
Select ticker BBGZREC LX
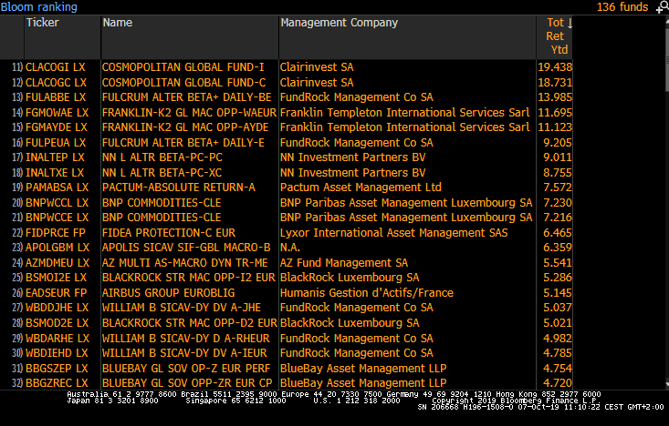tap(56, 383)
